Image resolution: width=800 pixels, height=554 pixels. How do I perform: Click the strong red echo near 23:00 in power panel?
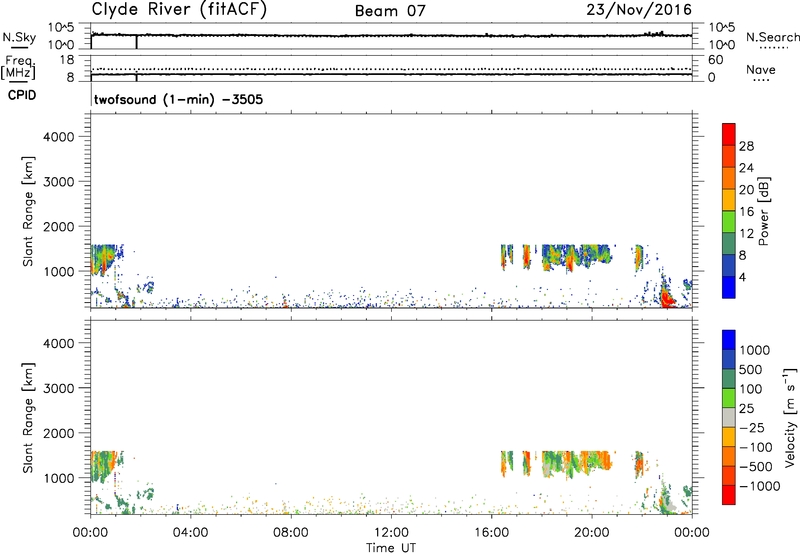pos(666,298)
